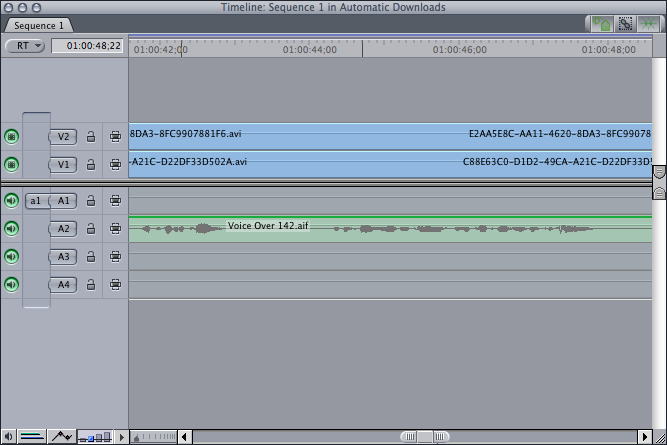
Task: Toggle Auto Select on track A3
Action: click(115, 257)
